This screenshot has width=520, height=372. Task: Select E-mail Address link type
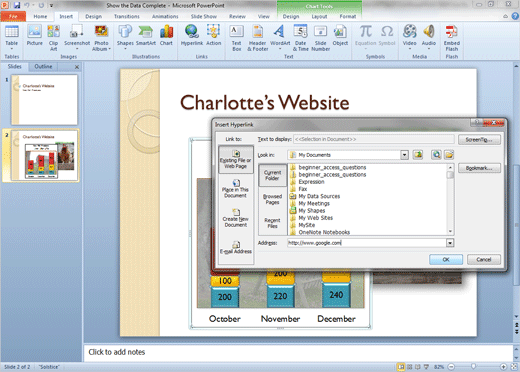[236, 248]
